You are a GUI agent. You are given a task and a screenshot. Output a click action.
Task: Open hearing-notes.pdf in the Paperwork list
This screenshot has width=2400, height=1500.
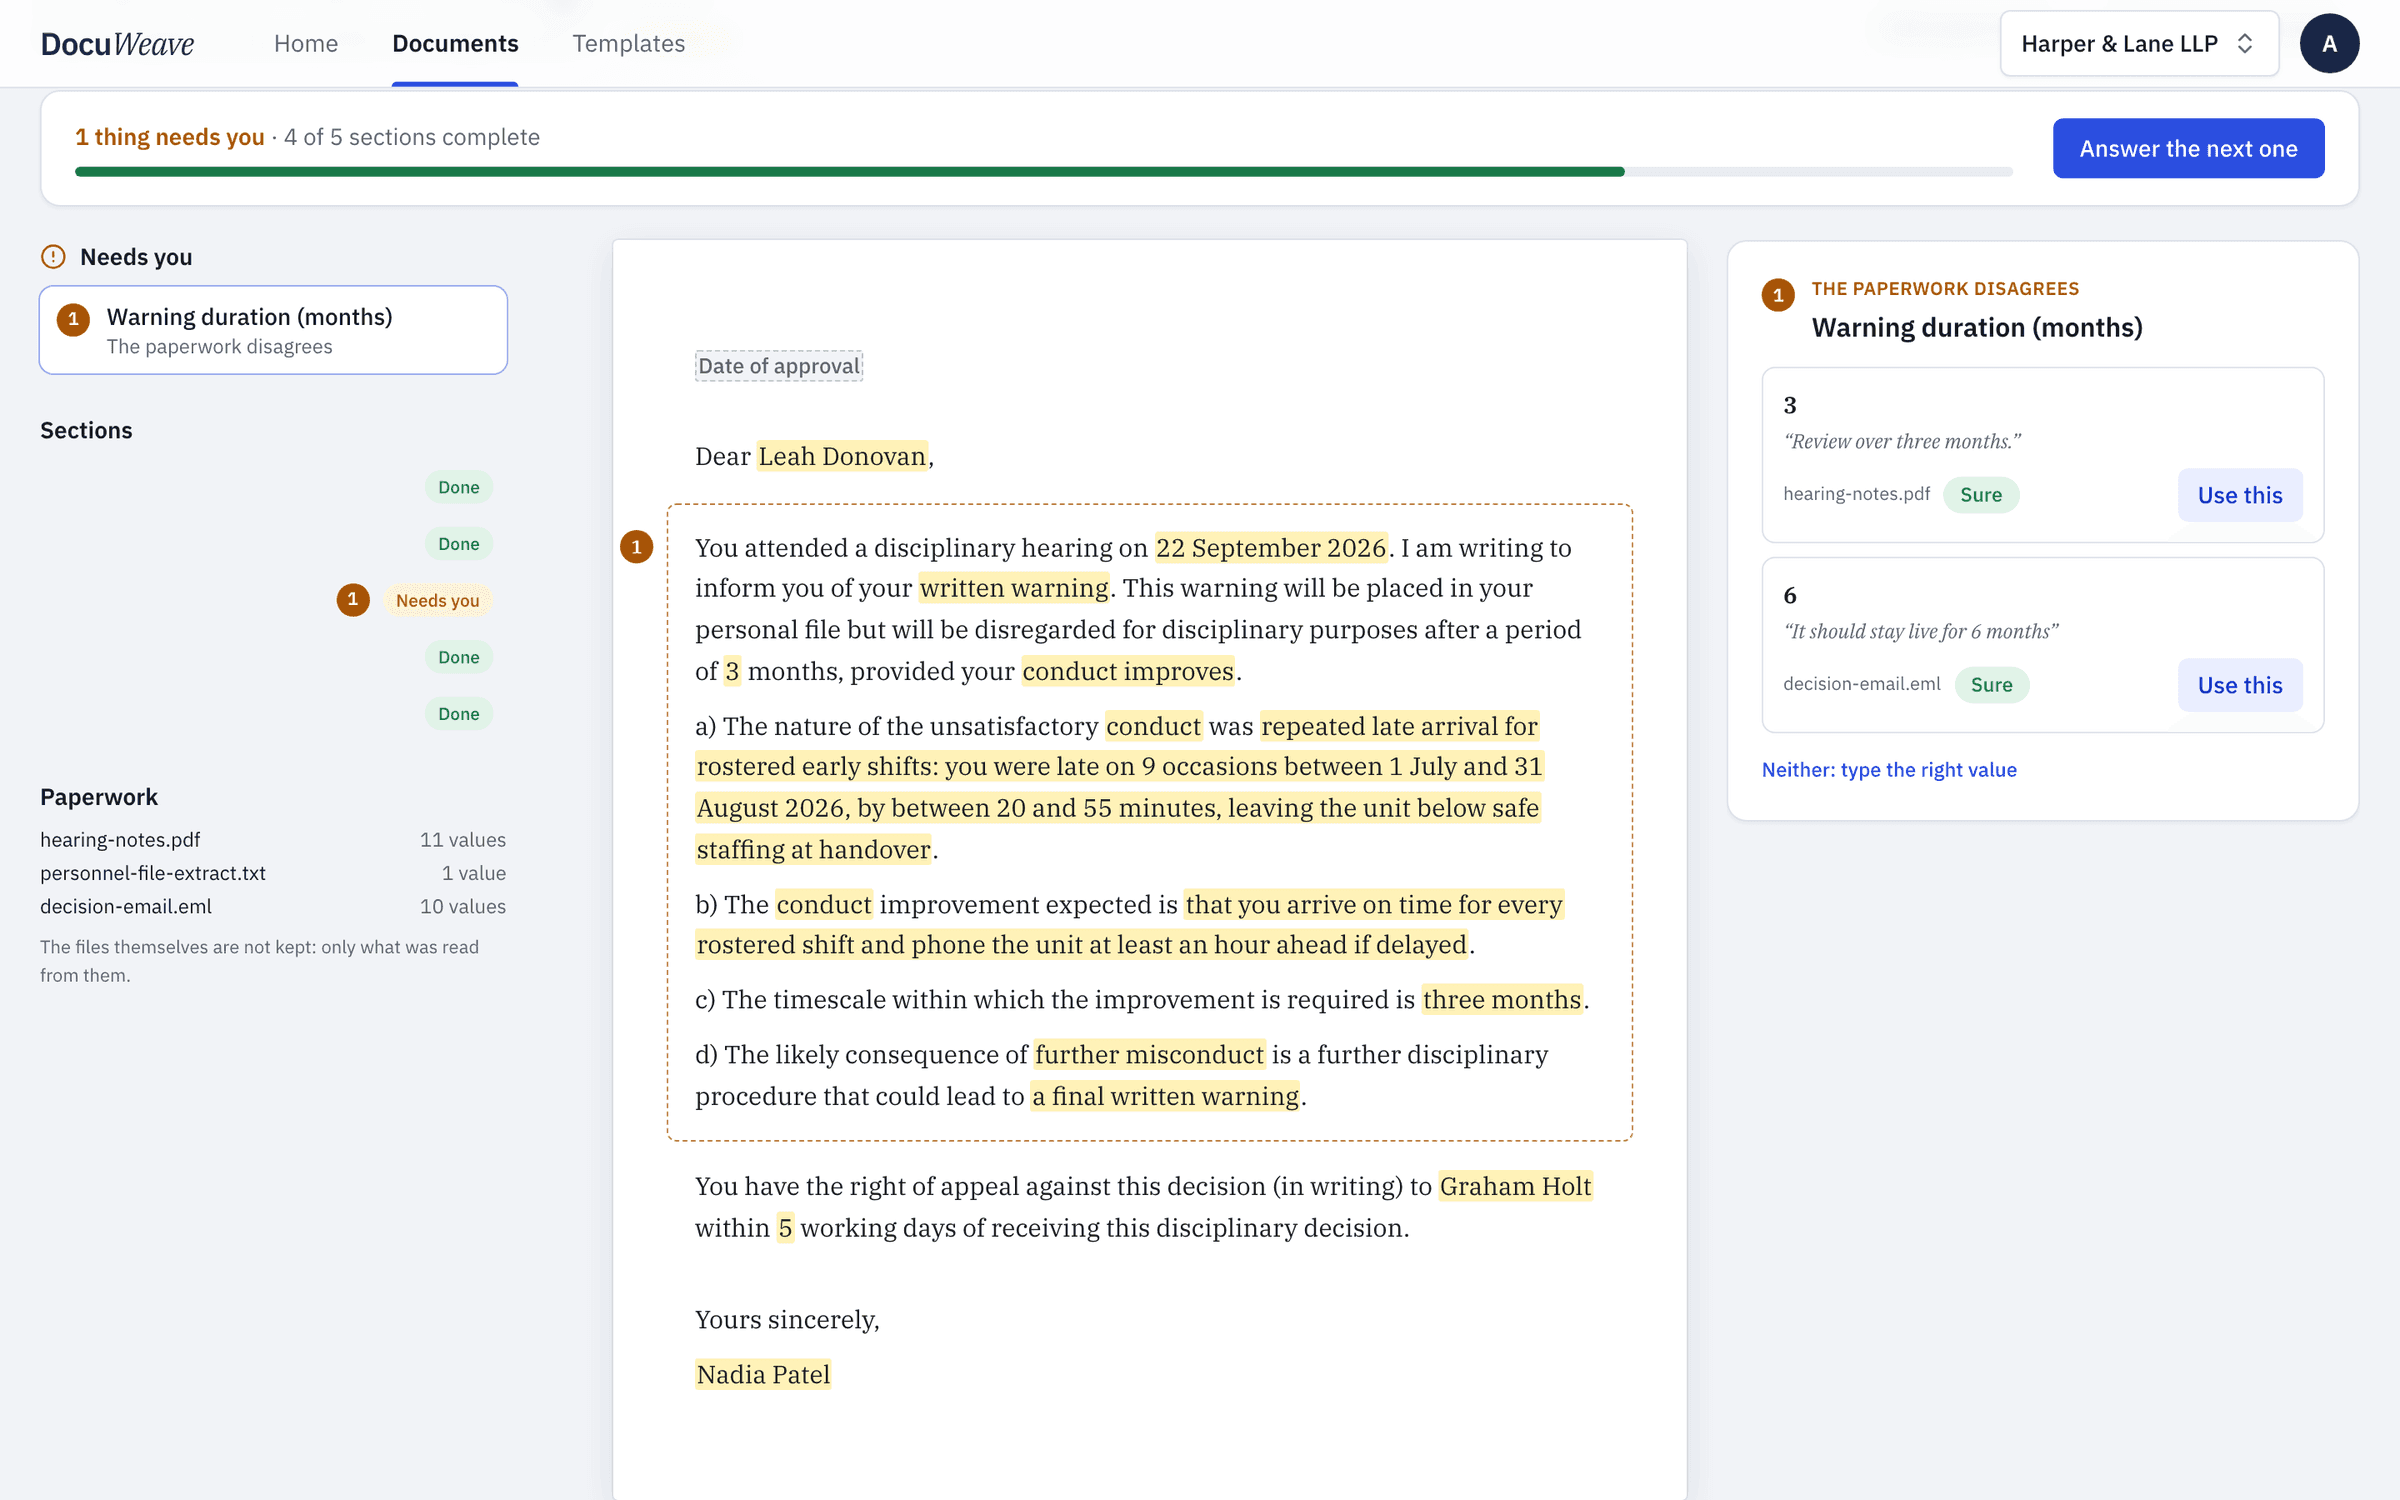point(120,839)
